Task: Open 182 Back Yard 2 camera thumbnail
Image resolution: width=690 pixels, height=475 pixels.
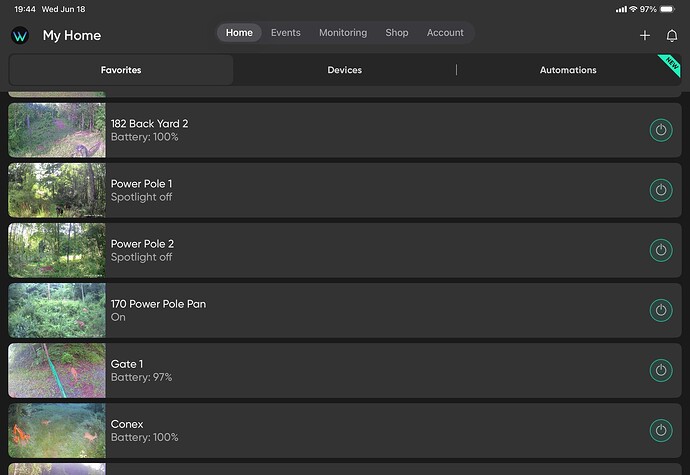Action: tap(57, 130)
